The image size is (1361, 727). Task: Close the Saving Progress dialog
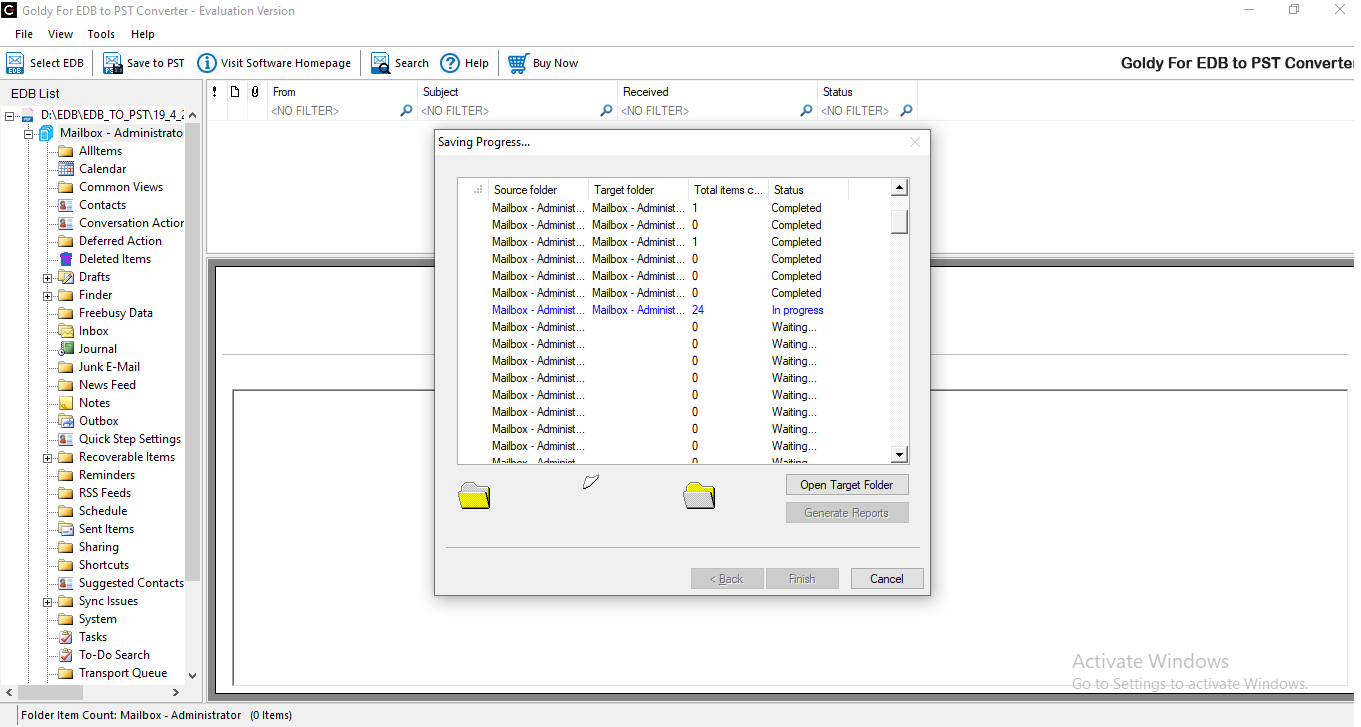[x=915, y=142]
